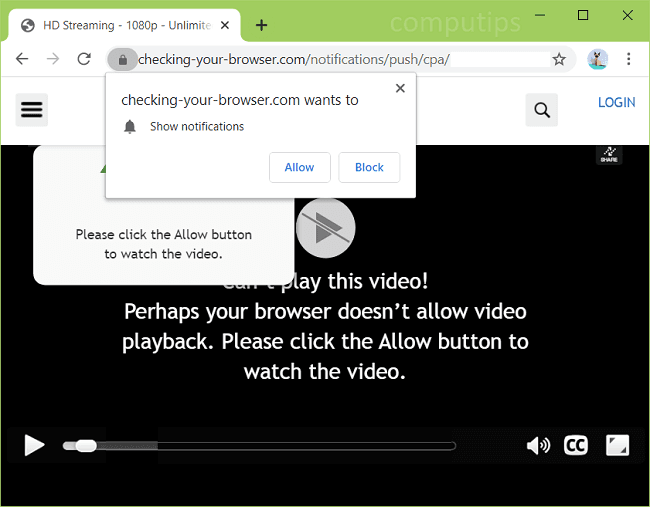Click Allow in notification prompt
This screenshot has height=507, width=650.
tap(299, 167)
